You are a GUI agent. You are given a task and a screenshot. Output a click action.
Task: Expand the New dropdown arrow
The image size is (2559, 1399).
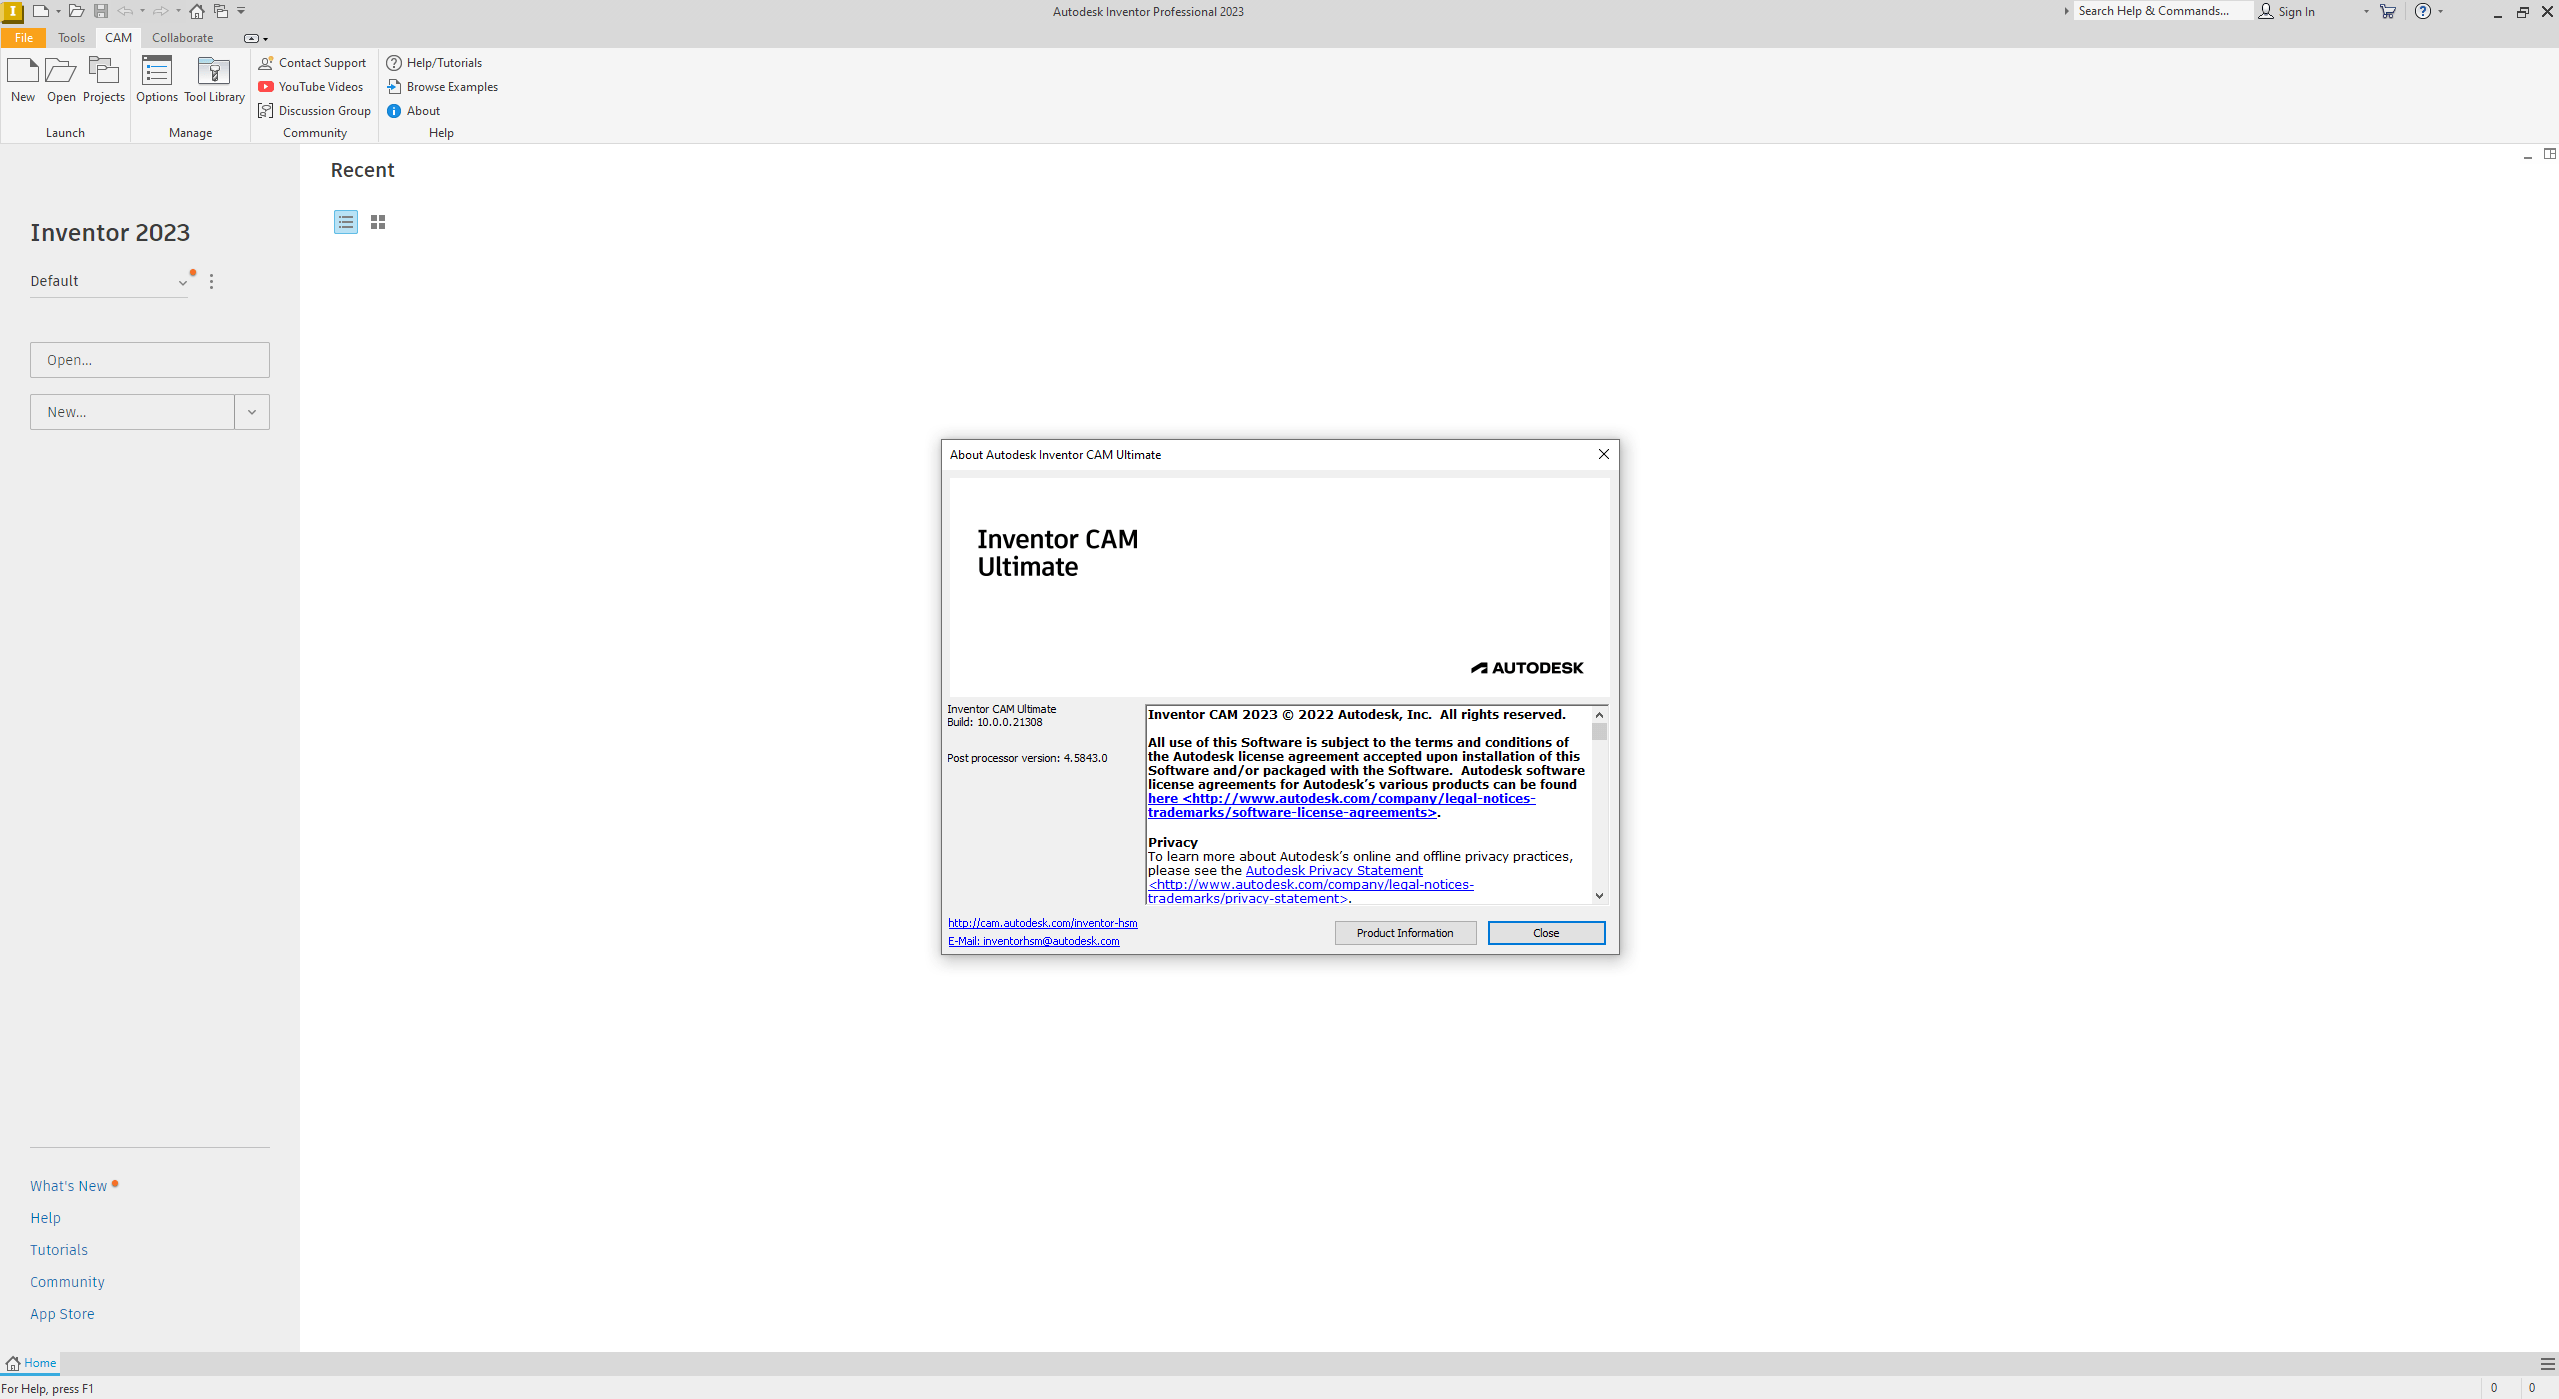(251, 412)
